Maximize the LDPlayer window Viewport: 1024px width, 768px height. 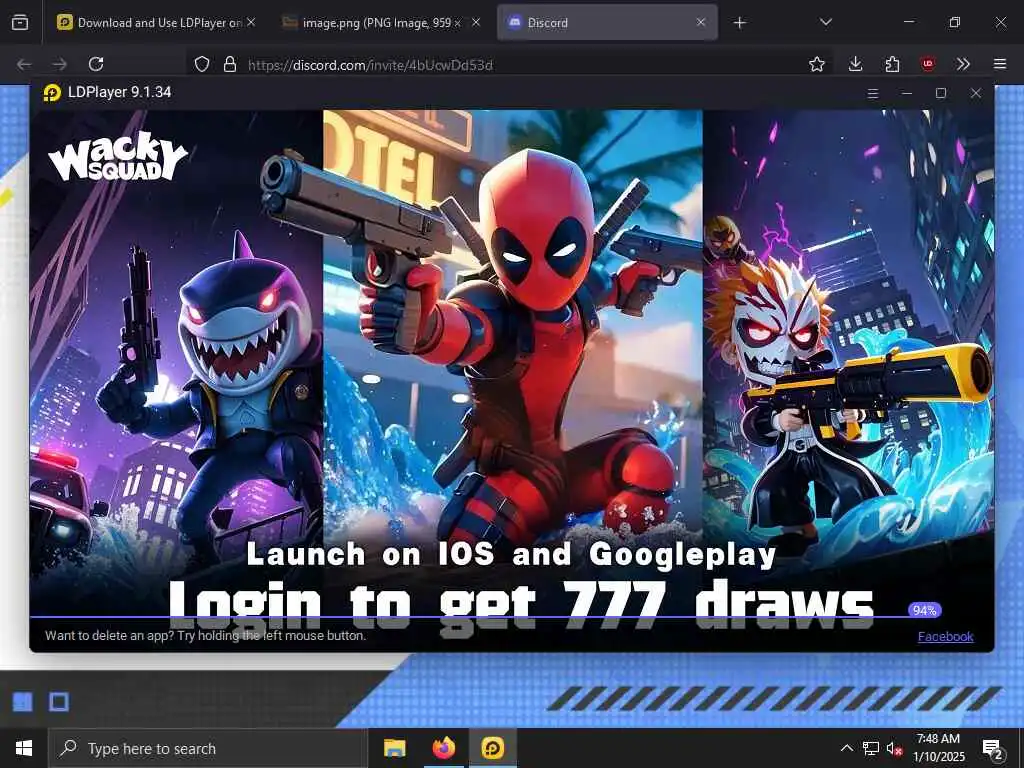click(941, 93)
